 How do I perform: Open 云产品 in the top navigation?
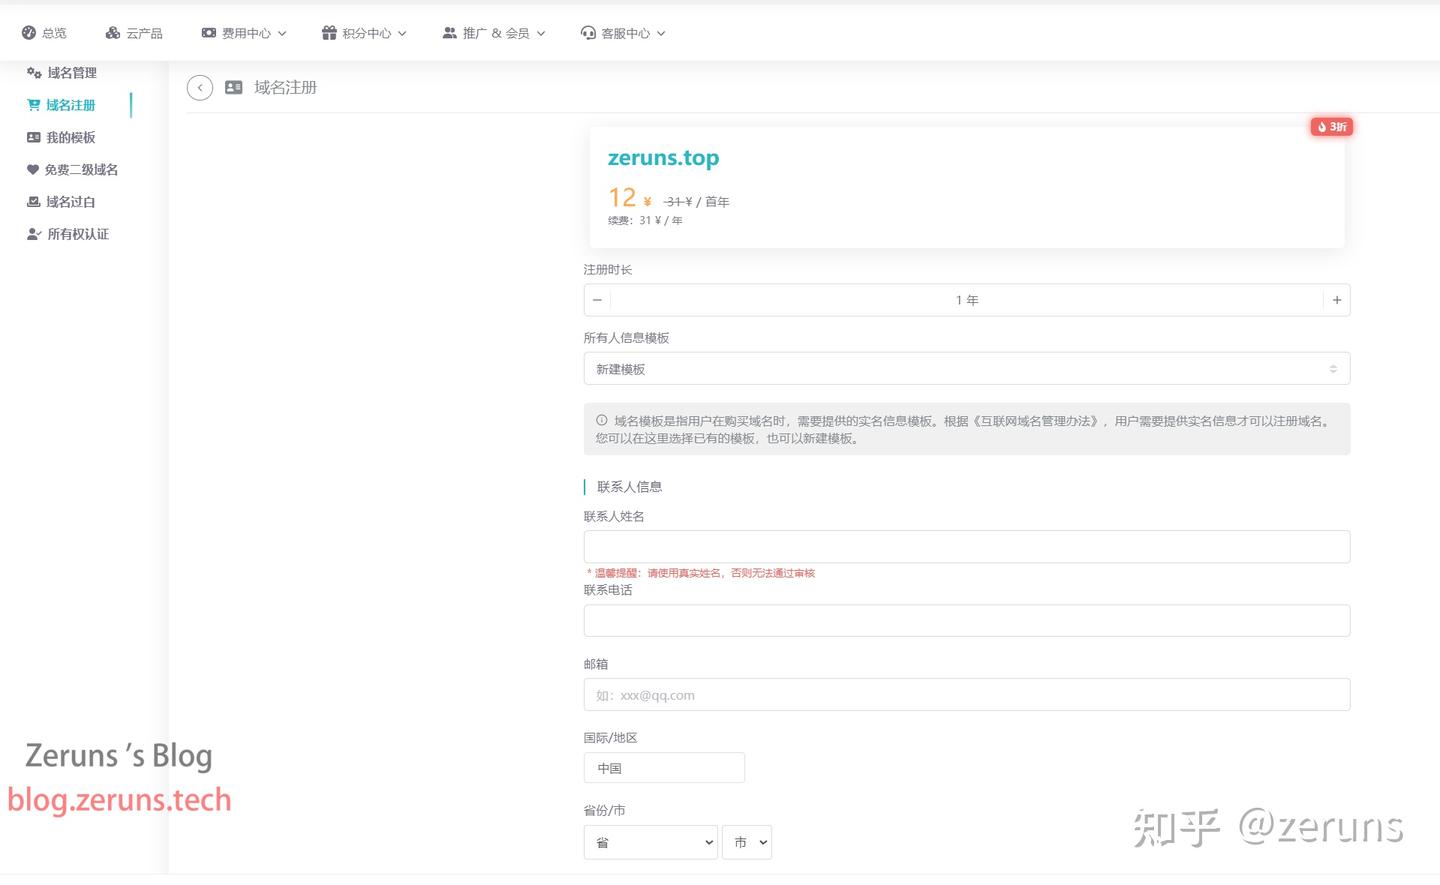click(134, 33)
